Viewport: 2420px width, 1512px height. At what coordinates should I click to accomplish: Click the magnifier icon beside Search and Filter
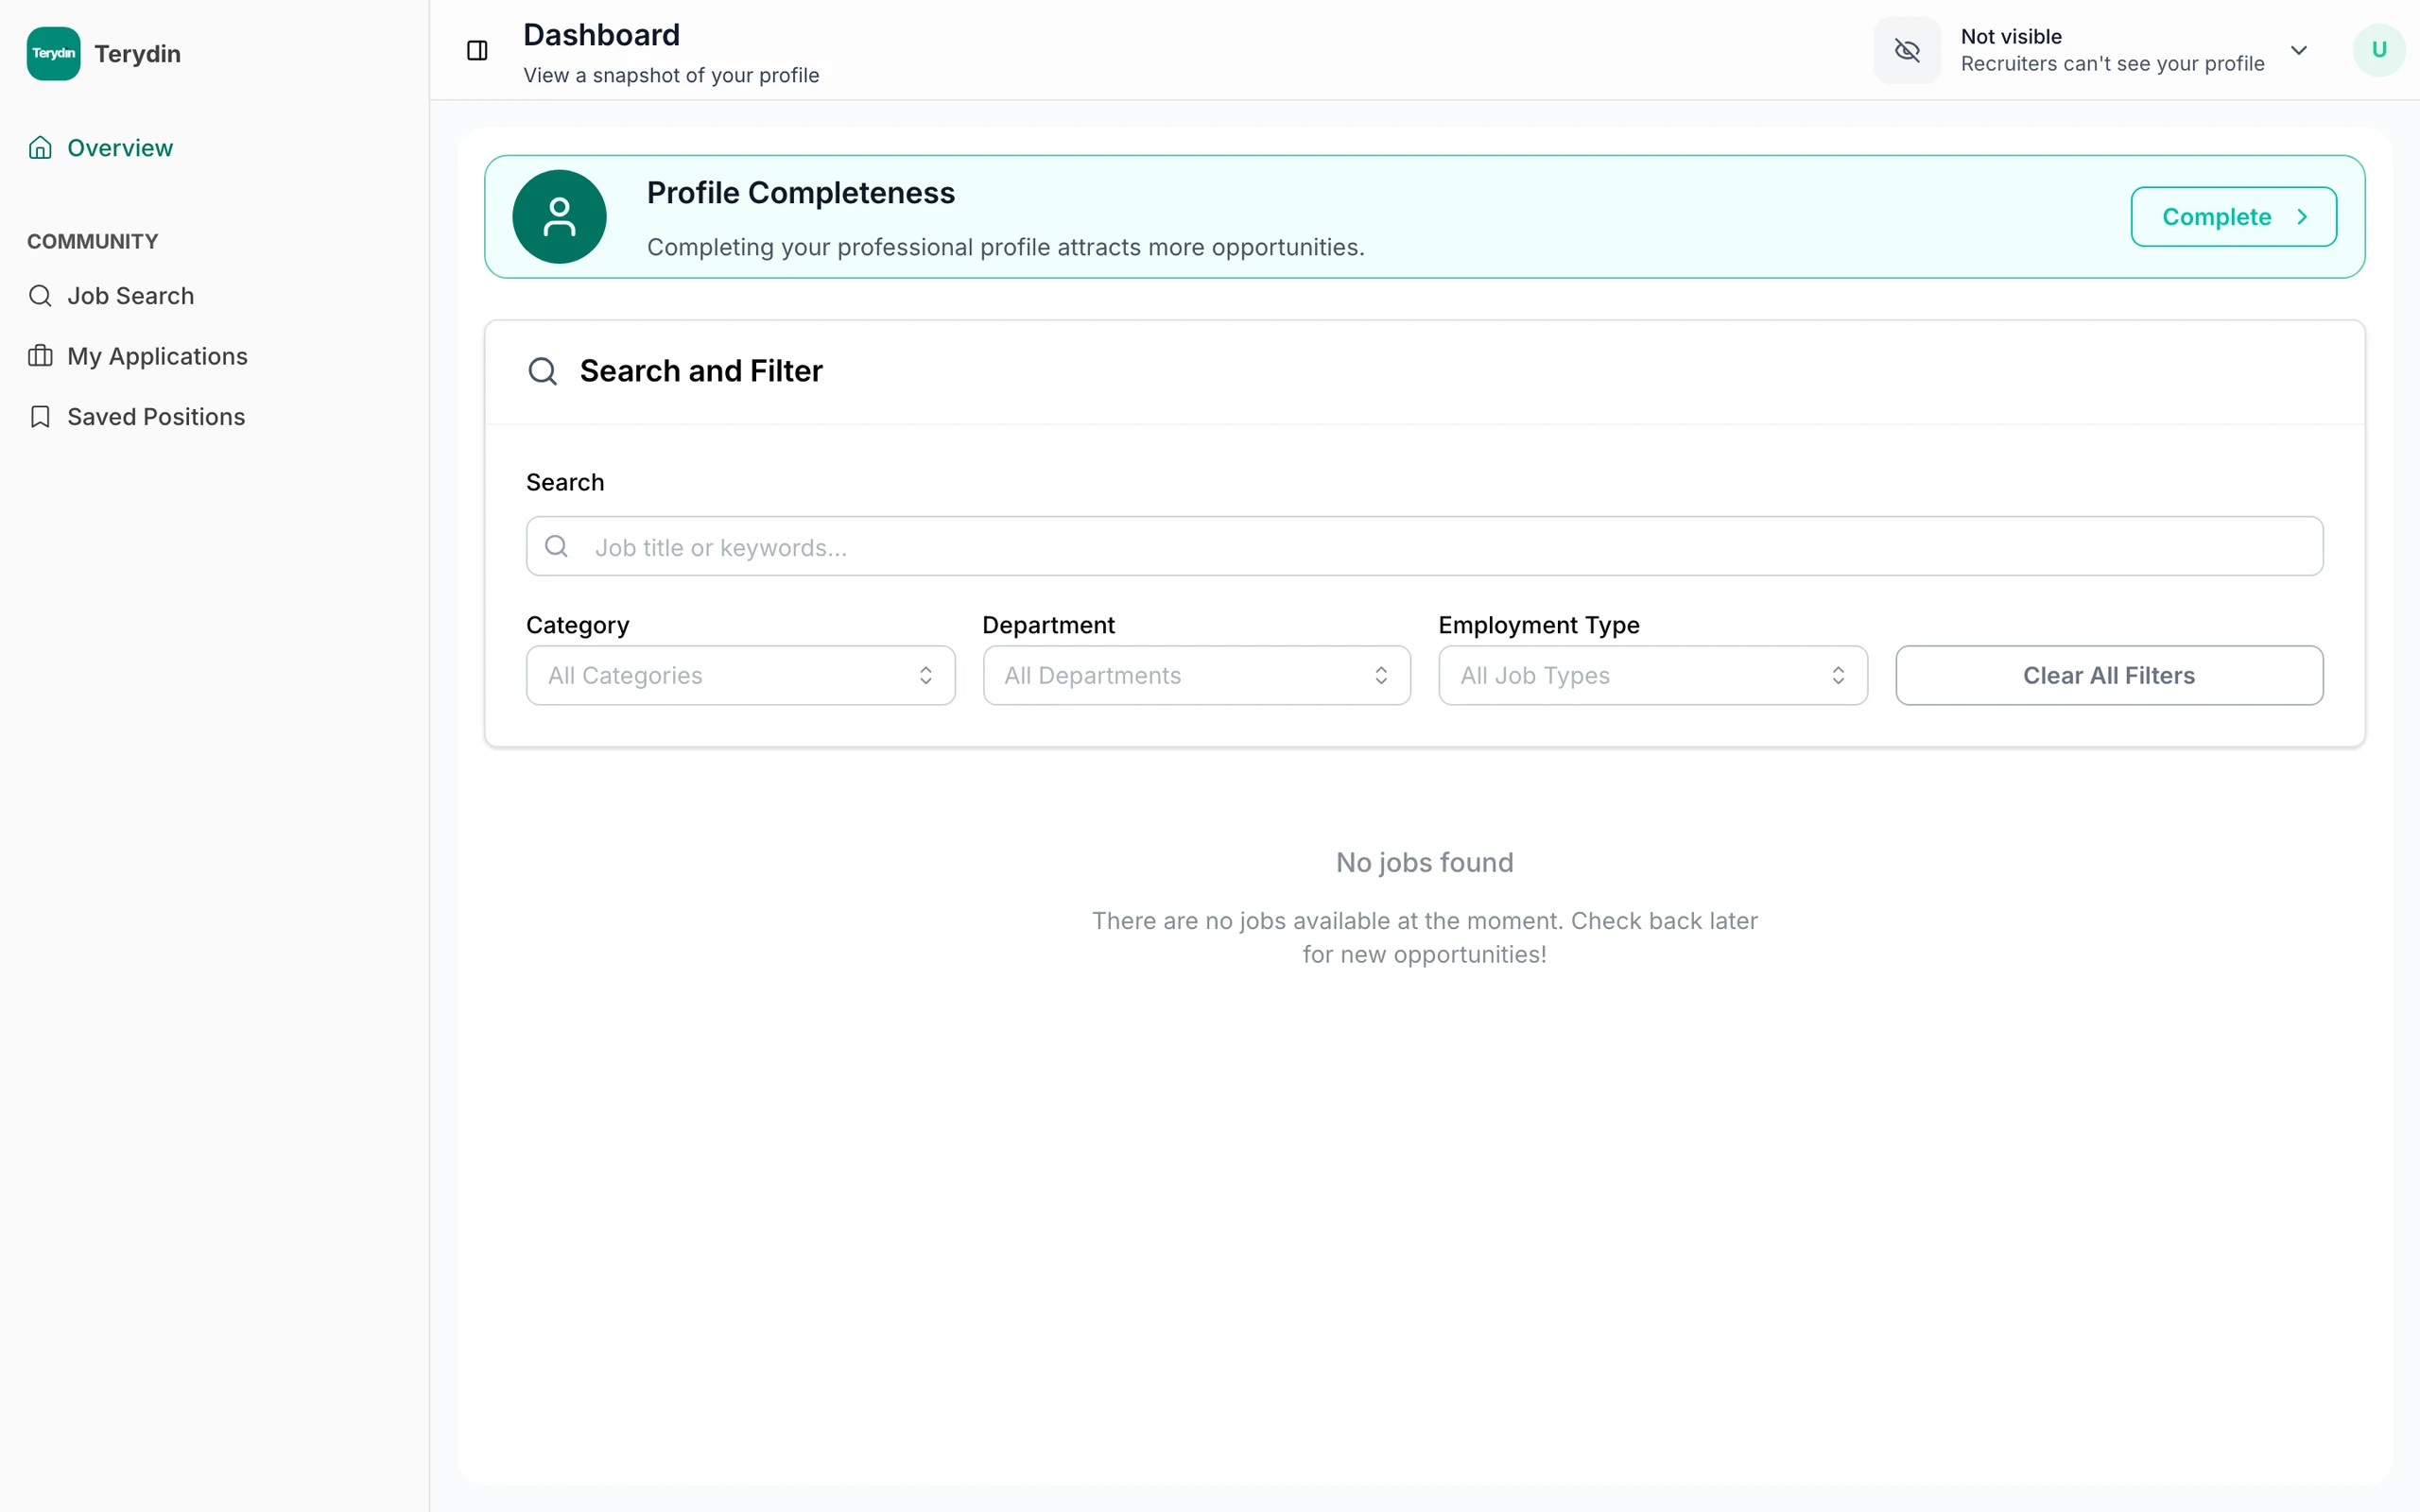pyautogui.click(x=543, y=371)
